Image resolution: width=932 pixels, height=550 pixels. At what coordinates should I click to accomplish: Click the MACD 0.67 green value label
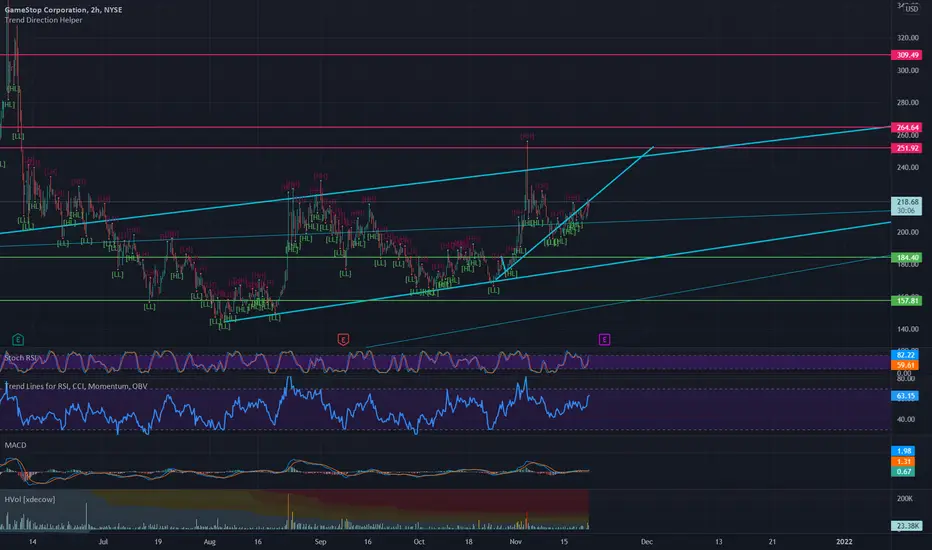904,472
